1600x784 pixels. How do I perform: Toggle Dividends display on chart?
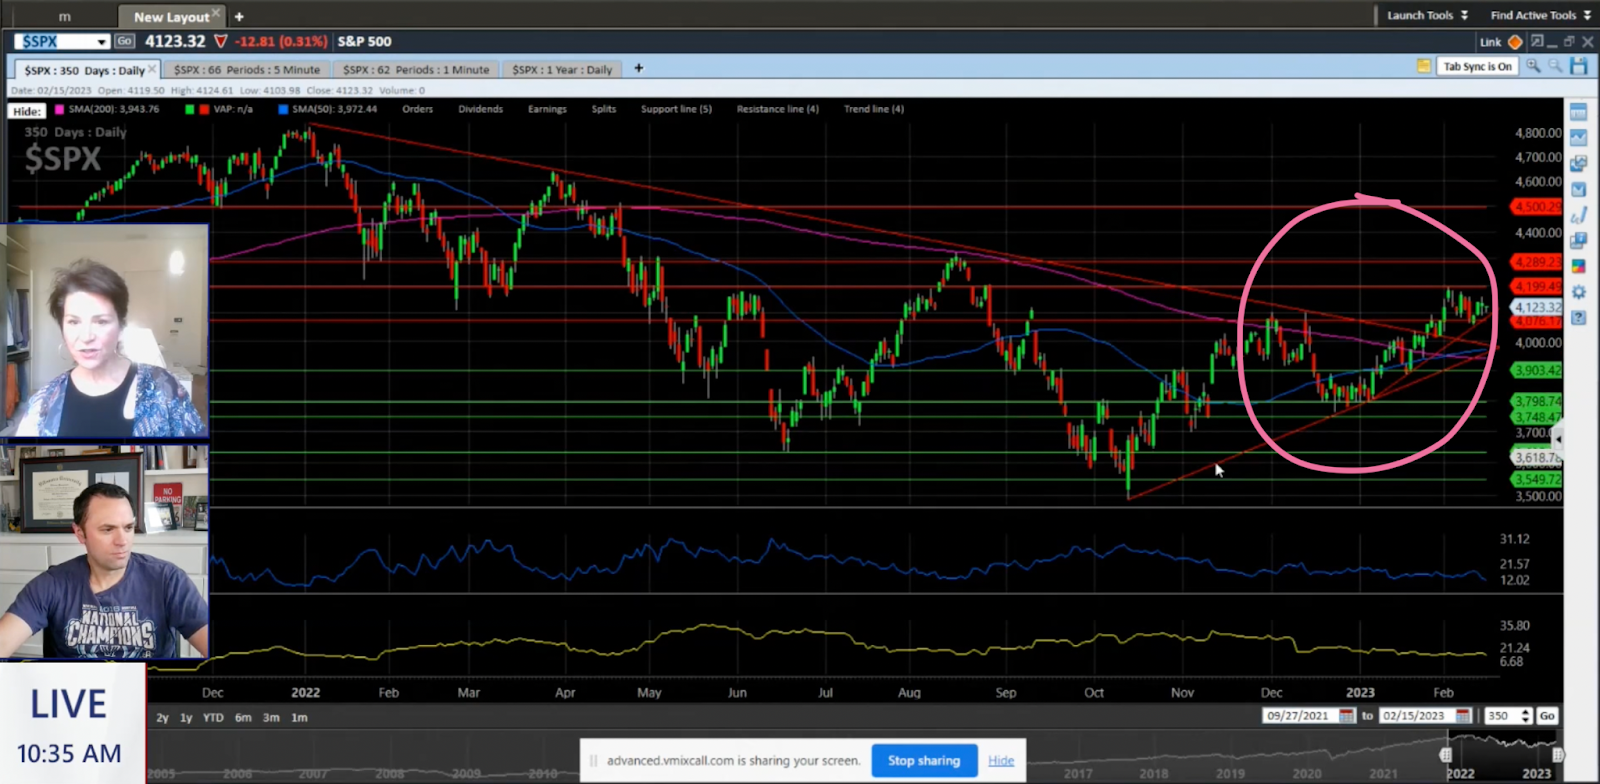click(x=481, y=109)
